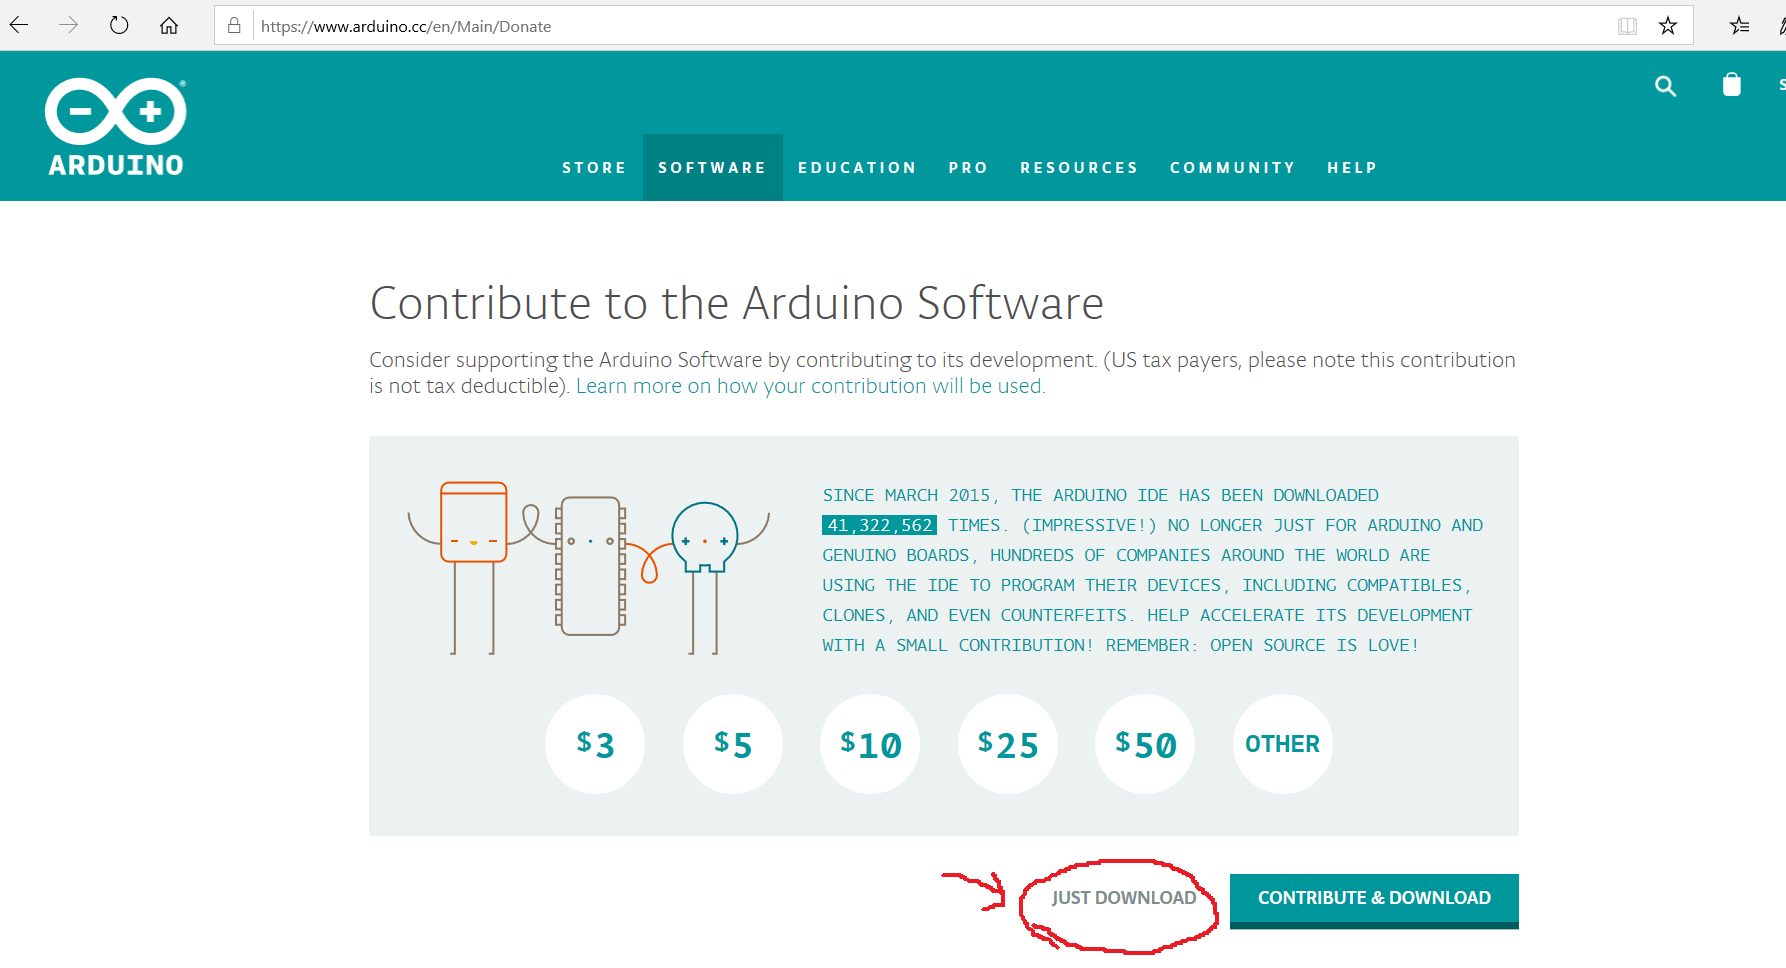Choose OTHER contribution amount
The height and width of the screenshot is (968, 1786).
(x=1283, y=744)
